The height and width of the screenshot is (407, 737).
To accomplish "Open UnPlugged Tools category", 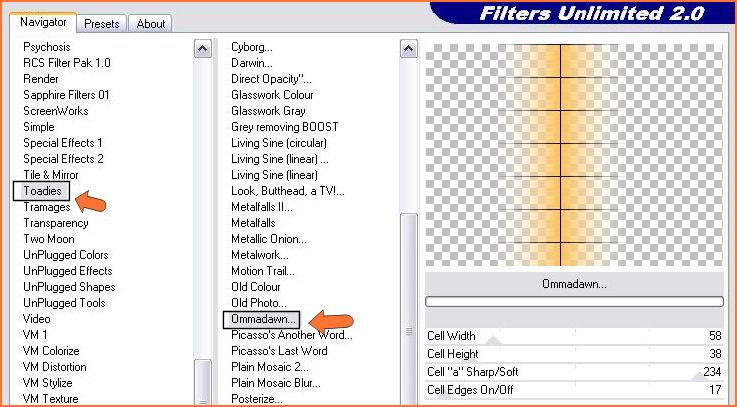I will pyautogui.click(x=63, y=303).
